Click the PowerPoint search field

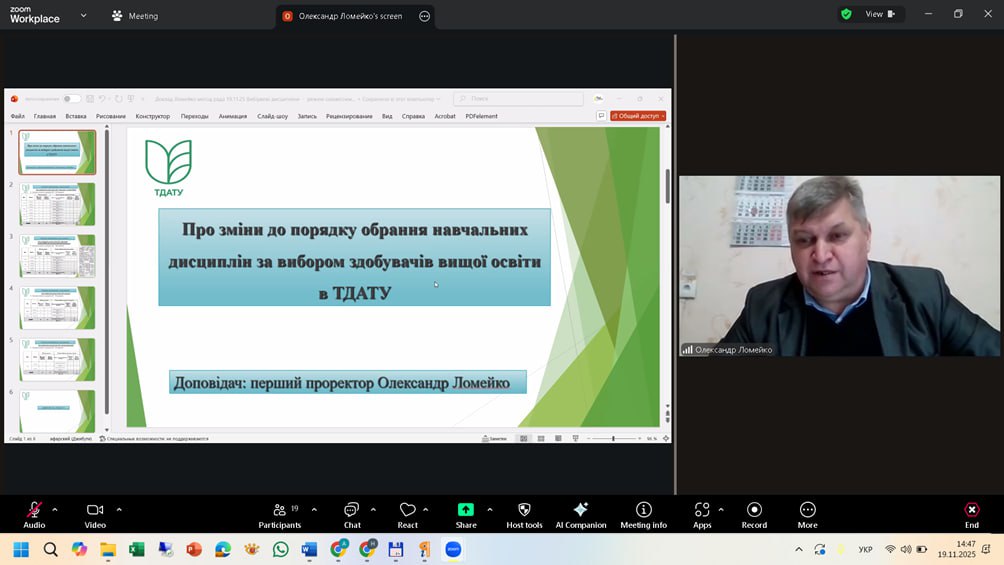519,99
